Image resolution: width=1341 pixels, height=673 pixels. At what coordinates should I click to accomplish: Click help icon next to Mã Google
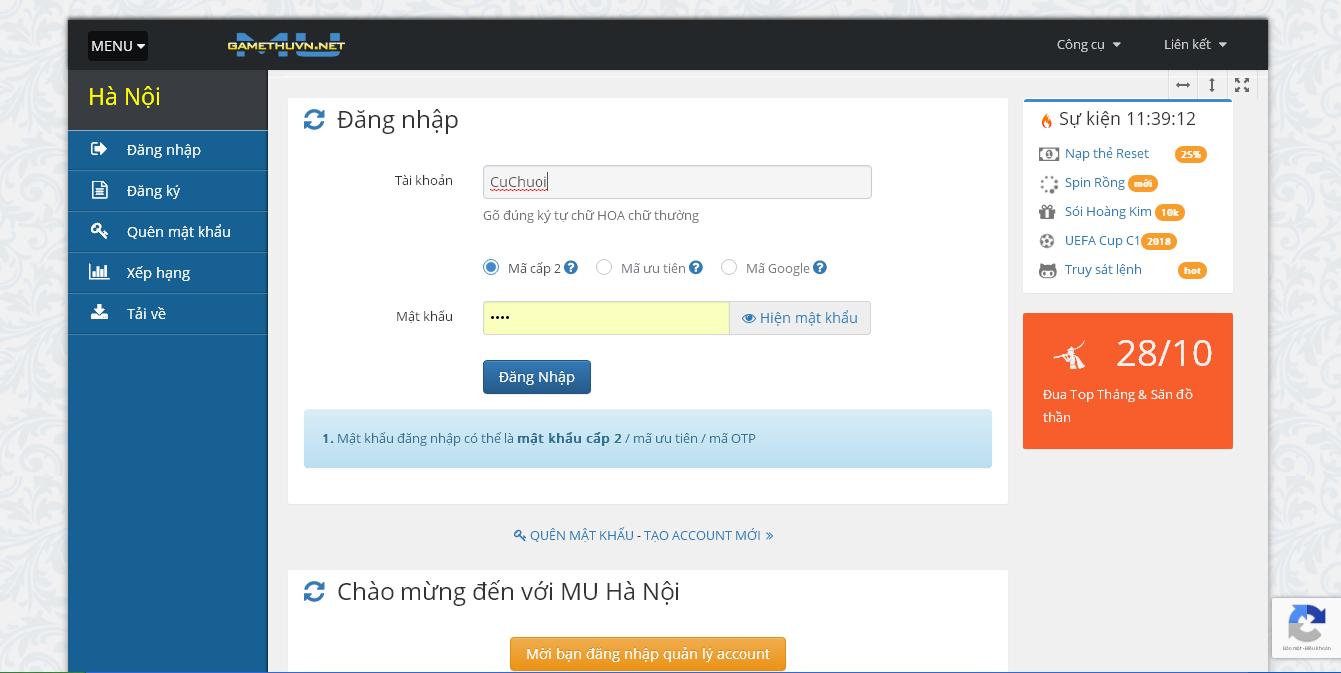tap(820, 268)
